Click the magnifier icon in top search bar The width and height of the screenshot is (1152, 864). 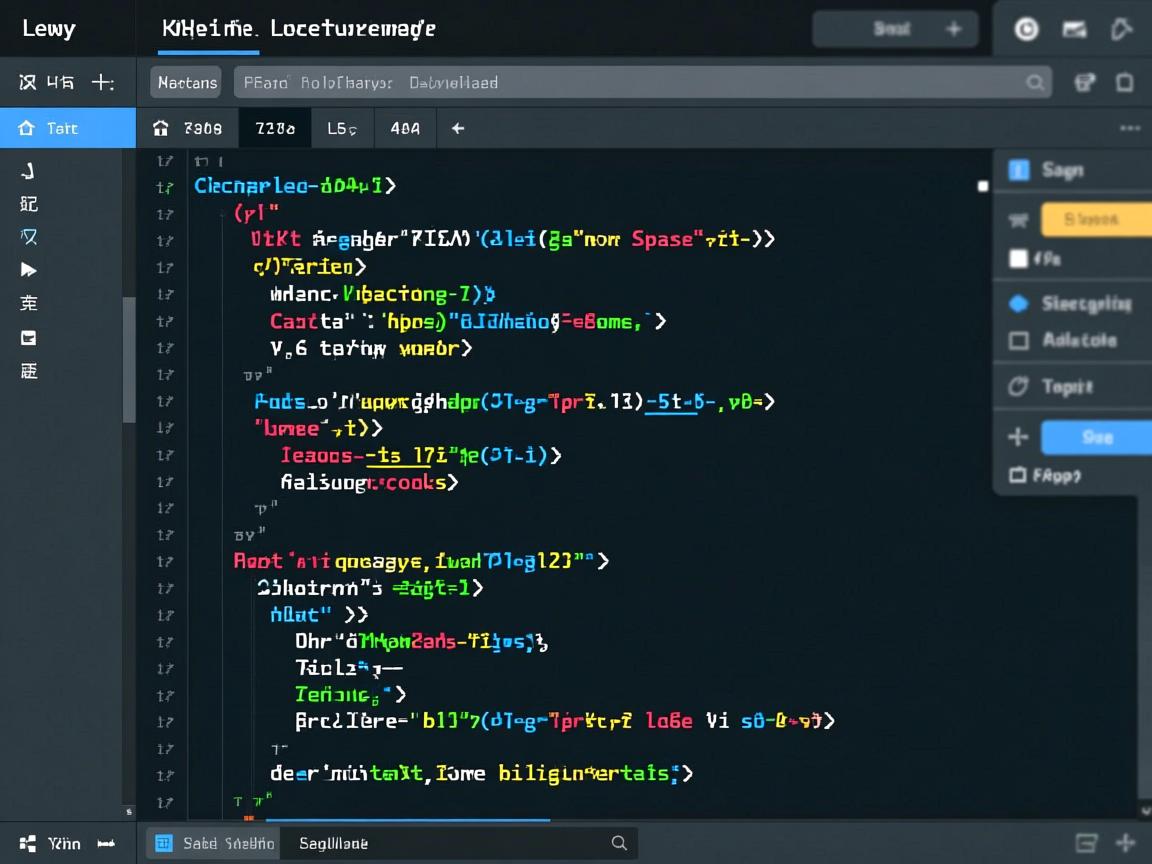(x=1035, y=83)
